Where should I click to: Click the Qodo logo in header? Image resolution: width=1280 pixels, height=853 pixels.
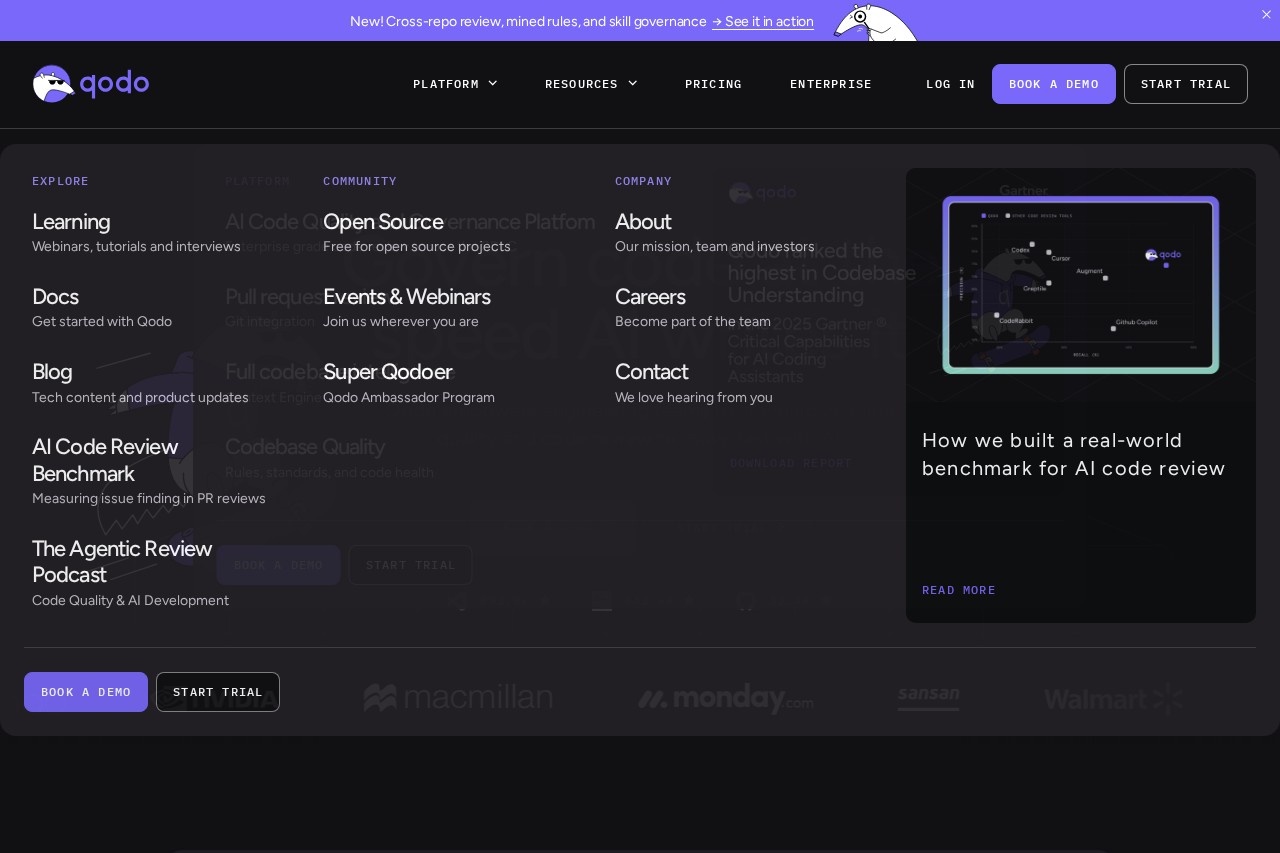click(91, 84)
